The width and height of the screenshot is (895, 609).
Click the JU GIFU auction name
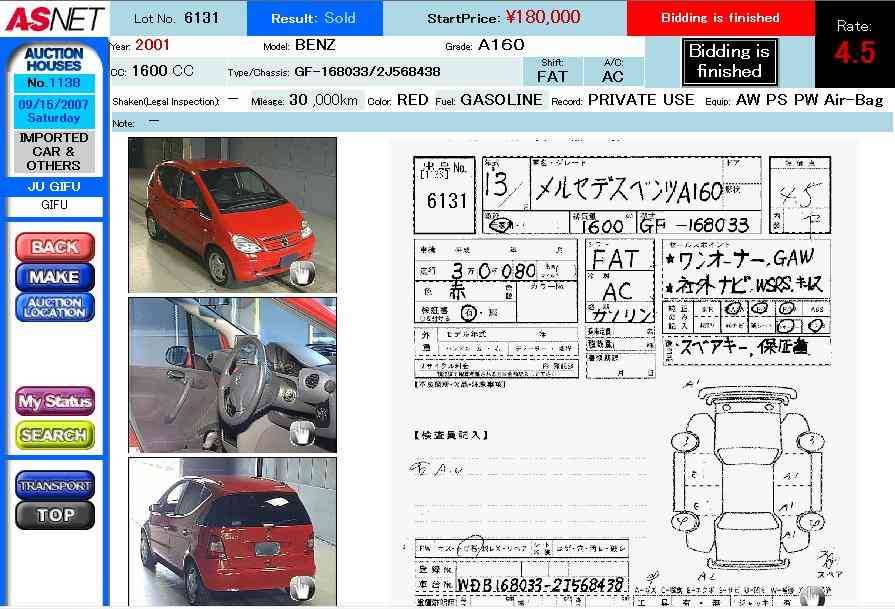pos(54,187)
